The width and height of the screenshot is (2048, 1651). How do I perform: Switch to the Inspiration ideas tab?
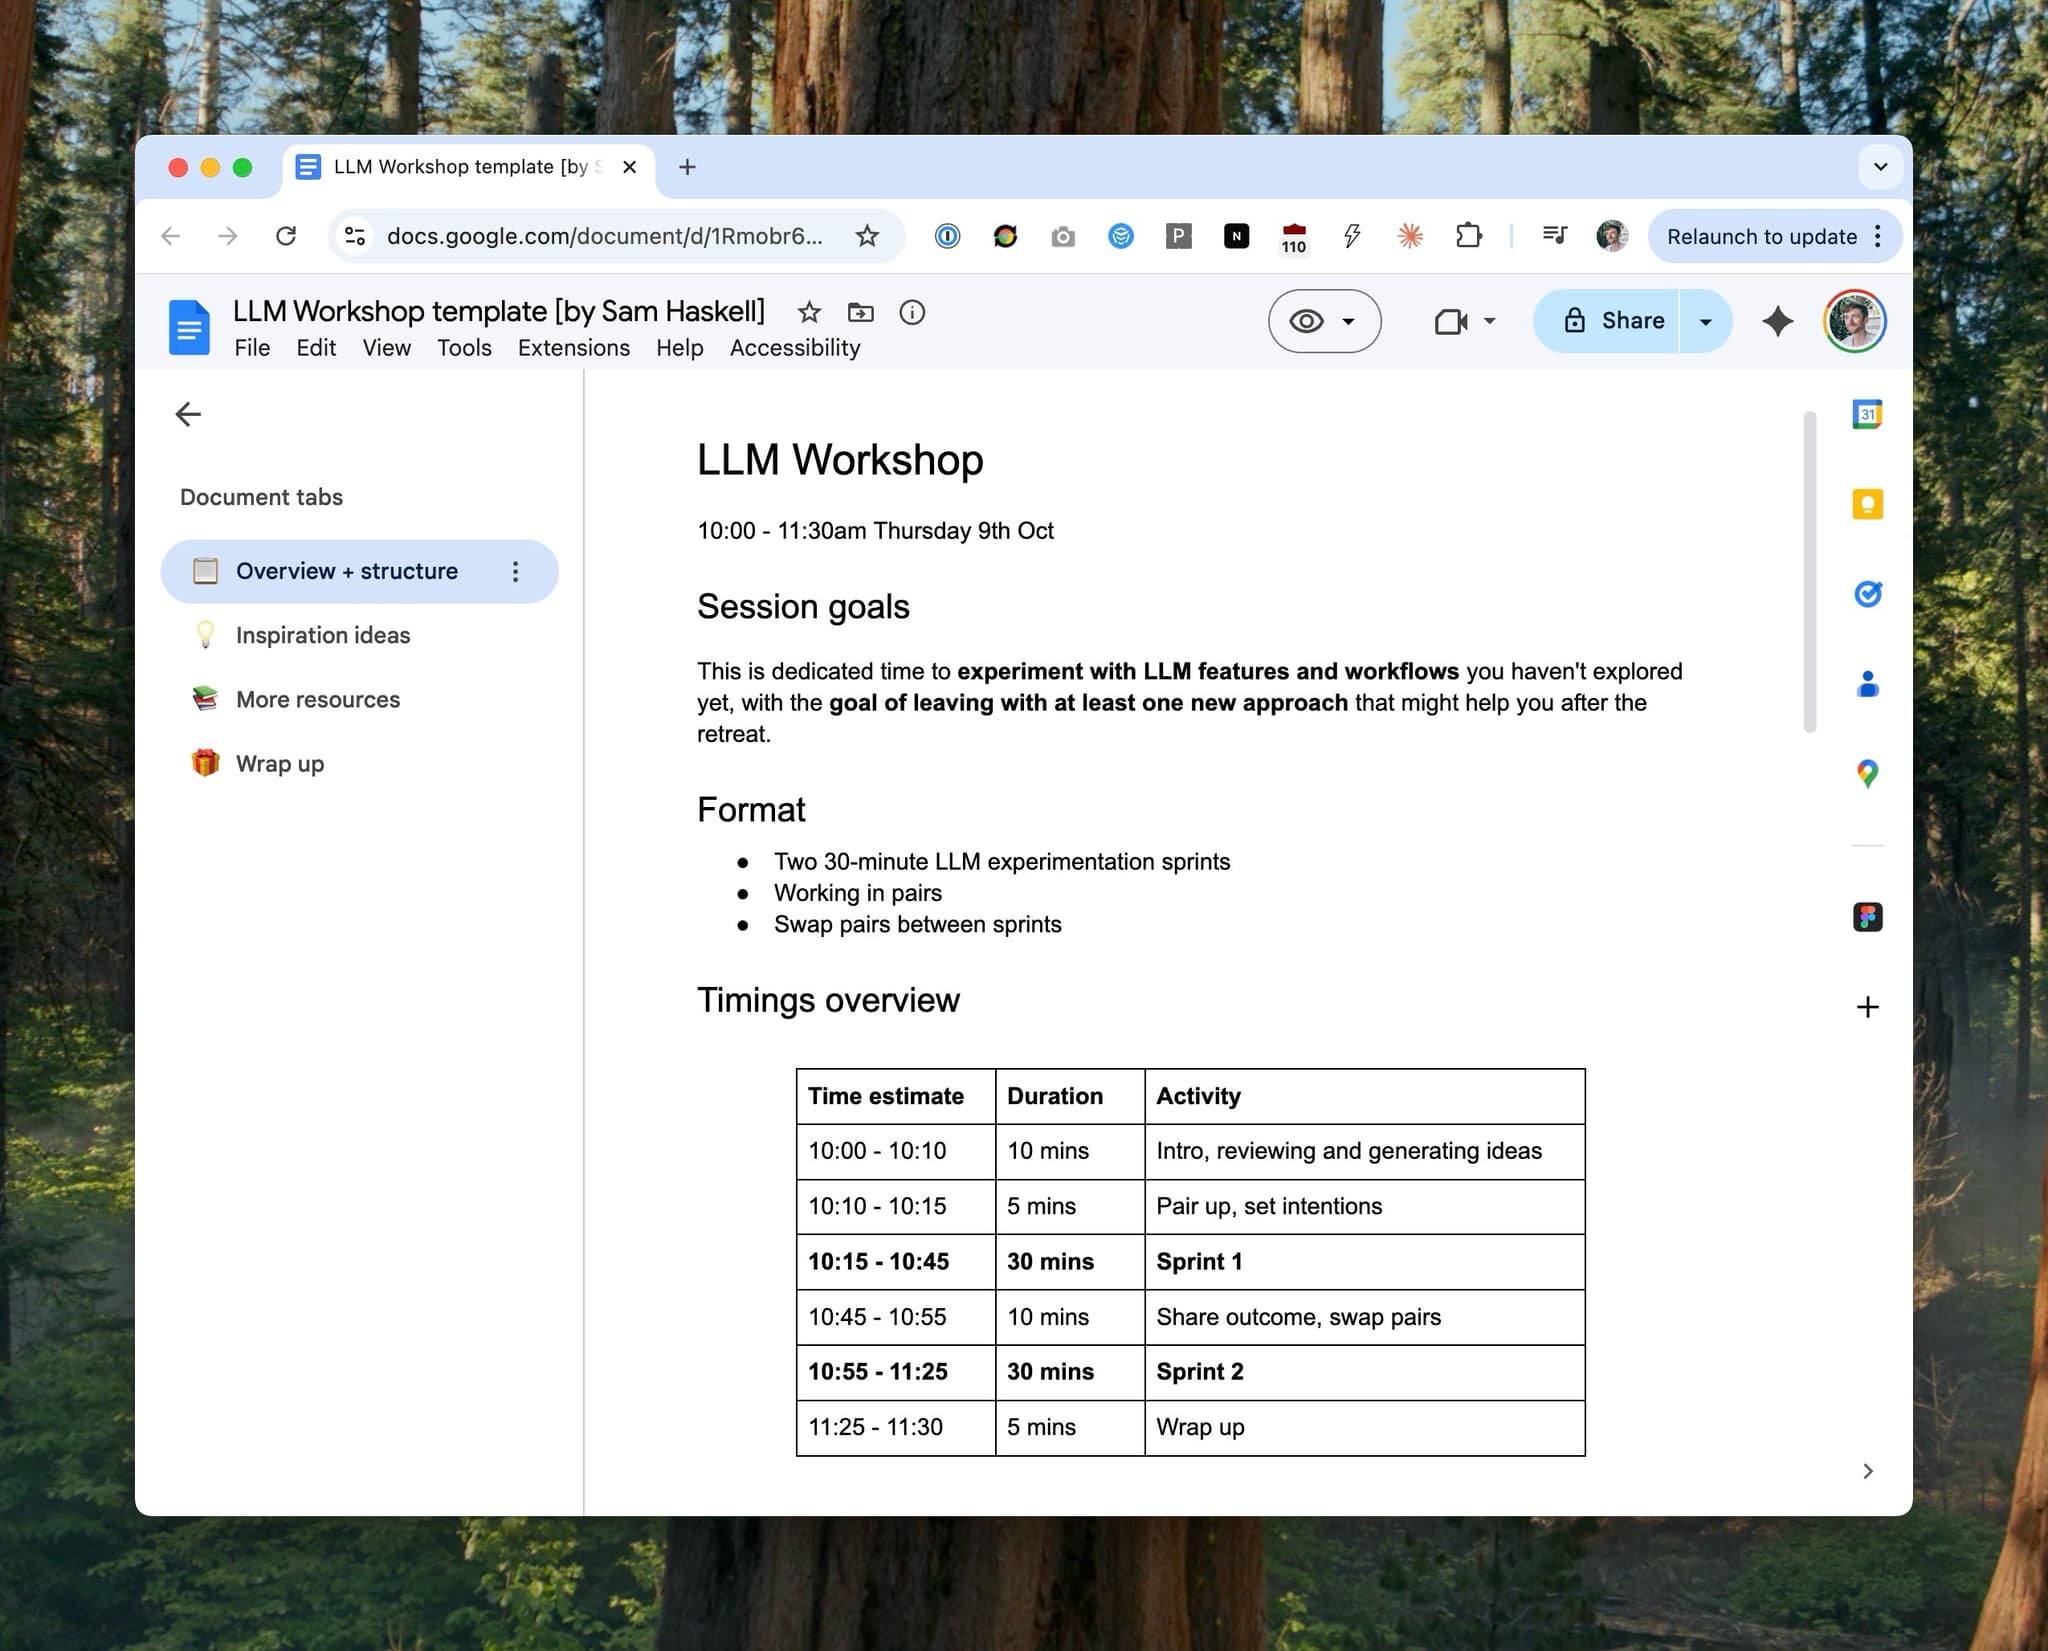point(322,636)
